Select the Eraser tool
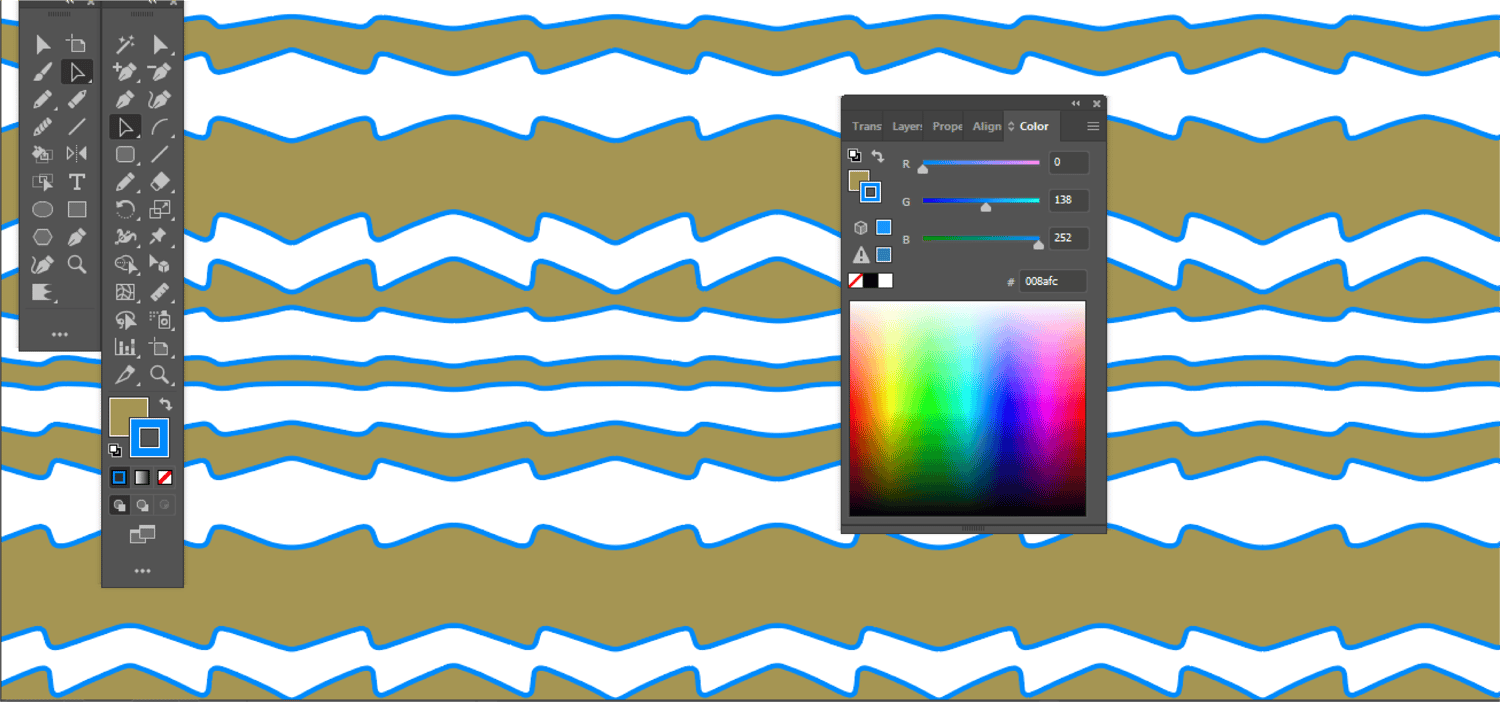 click(160, 182)
